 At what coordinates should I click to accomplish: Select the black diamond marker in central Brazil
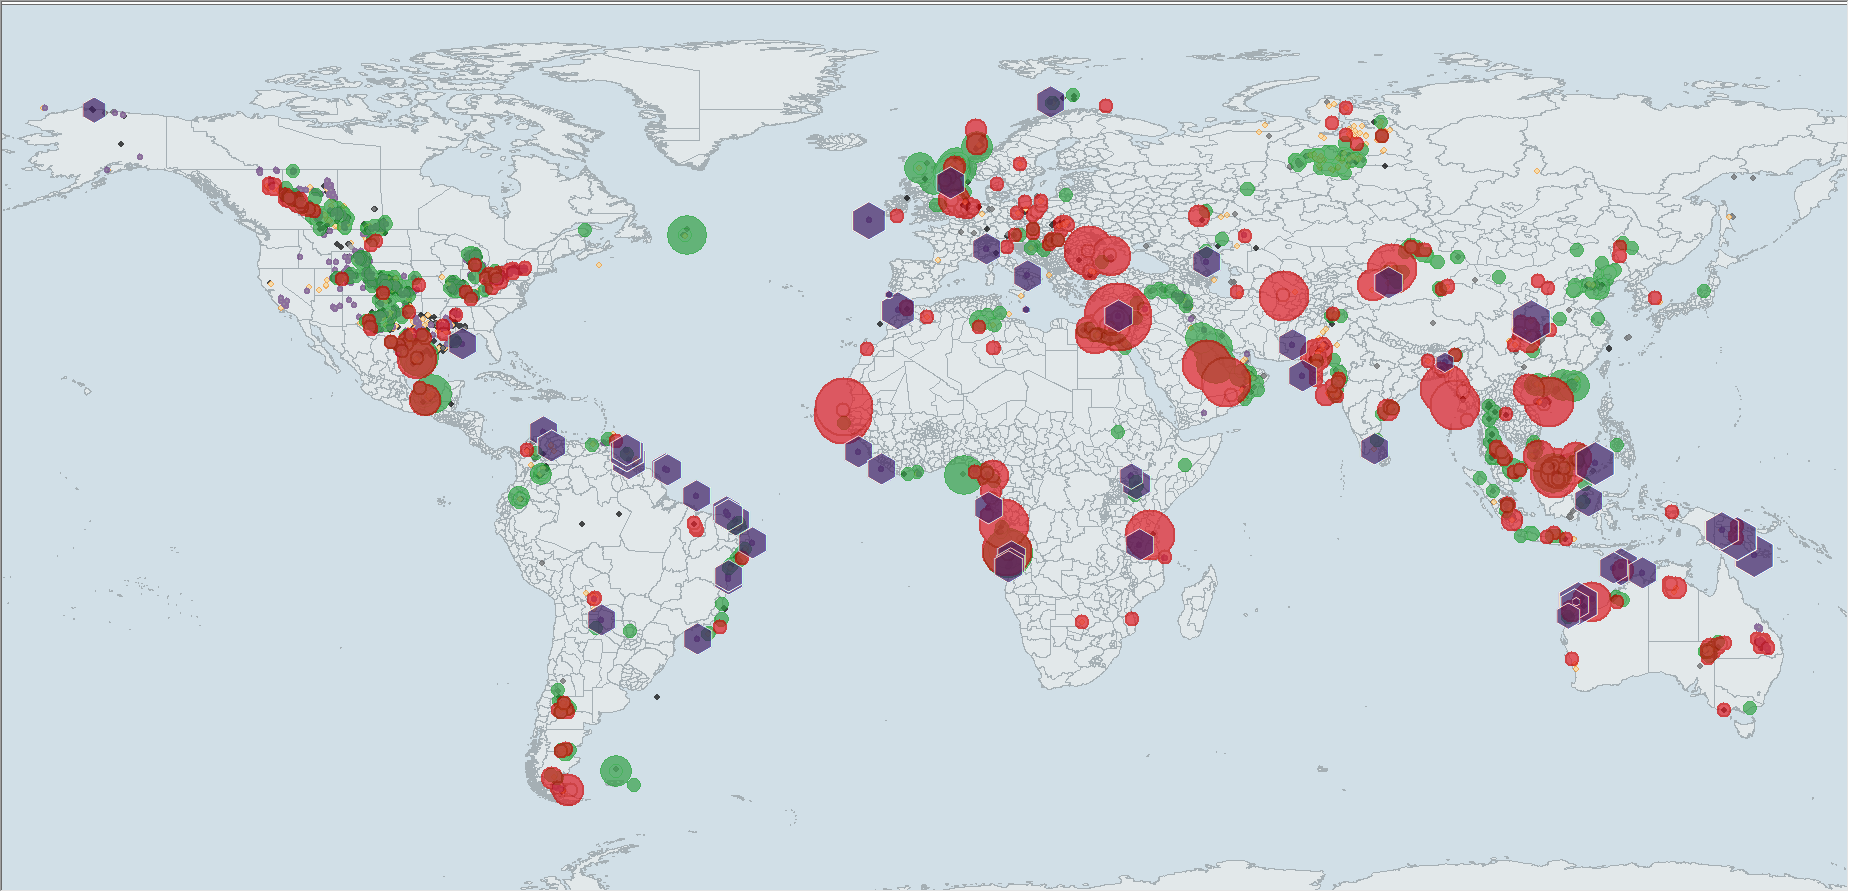582,524
